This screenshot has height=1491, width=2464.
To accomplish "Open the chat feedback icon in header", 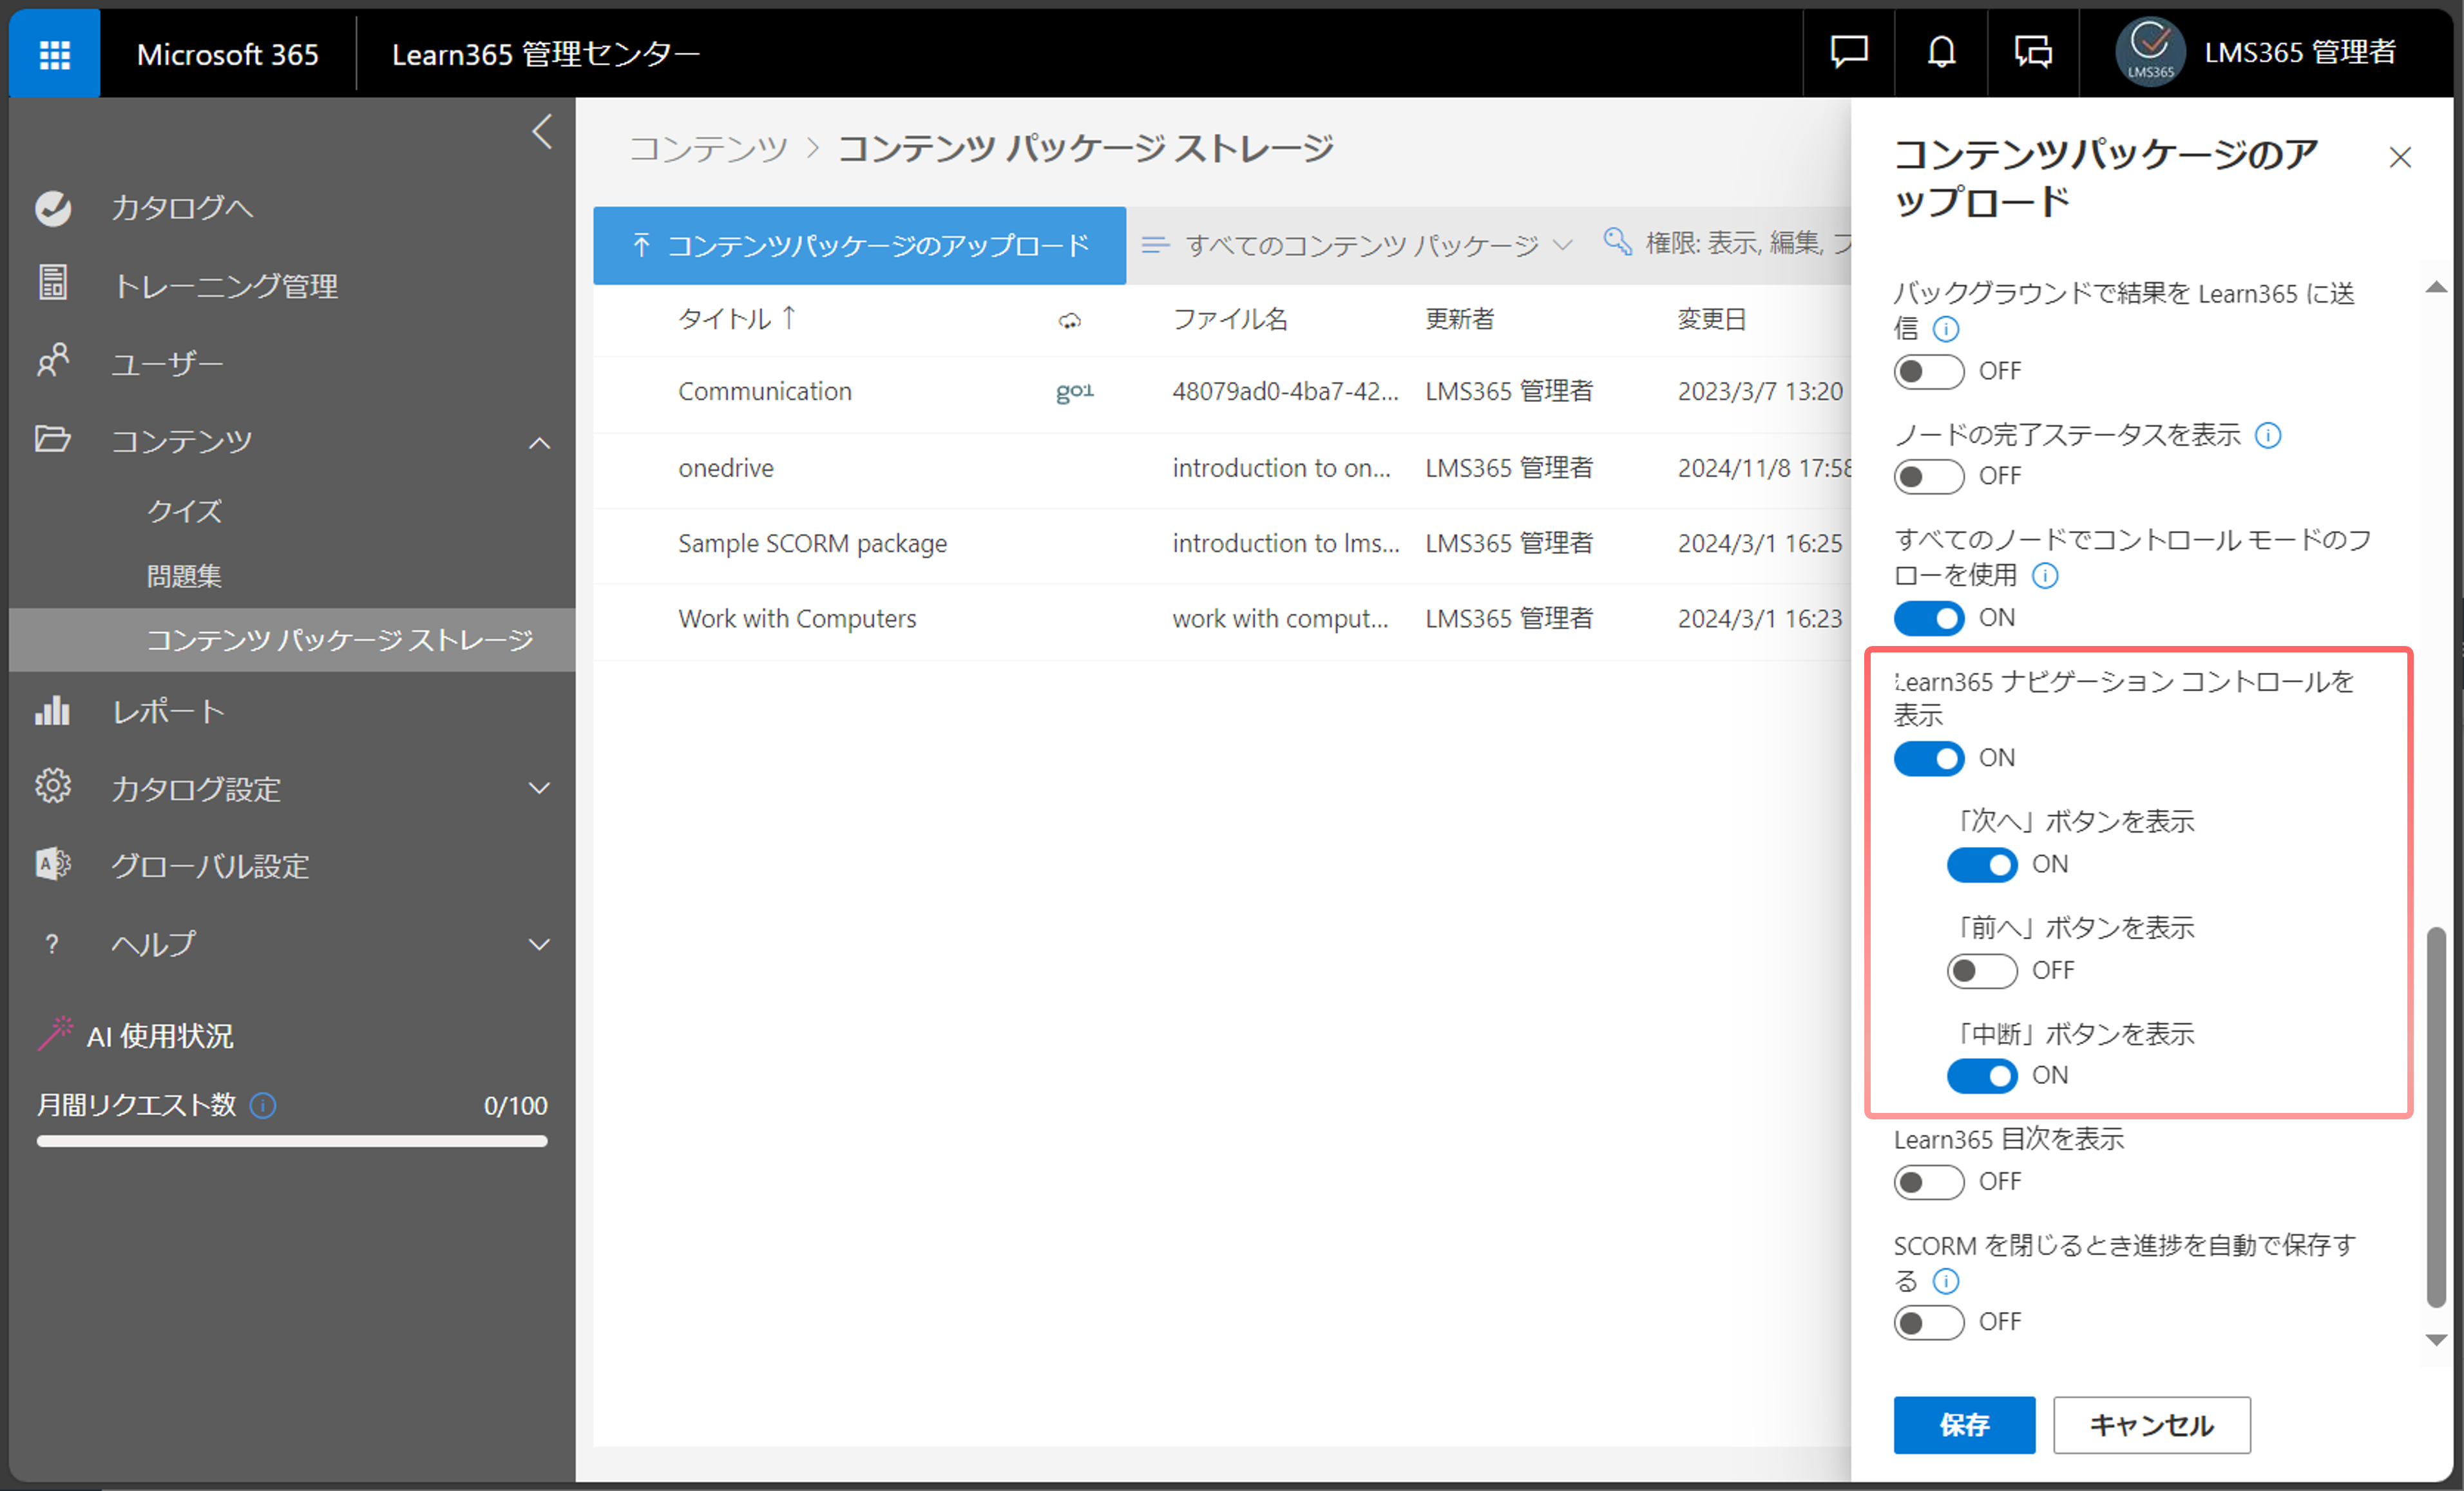I will [1849, 51].
